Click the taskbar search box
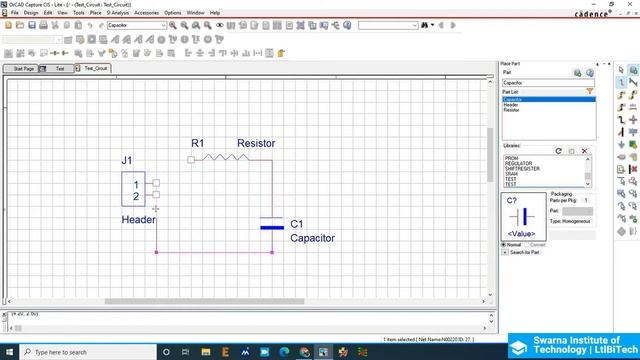This screenshot has width=640, height=360. click(x=88, y=352)
